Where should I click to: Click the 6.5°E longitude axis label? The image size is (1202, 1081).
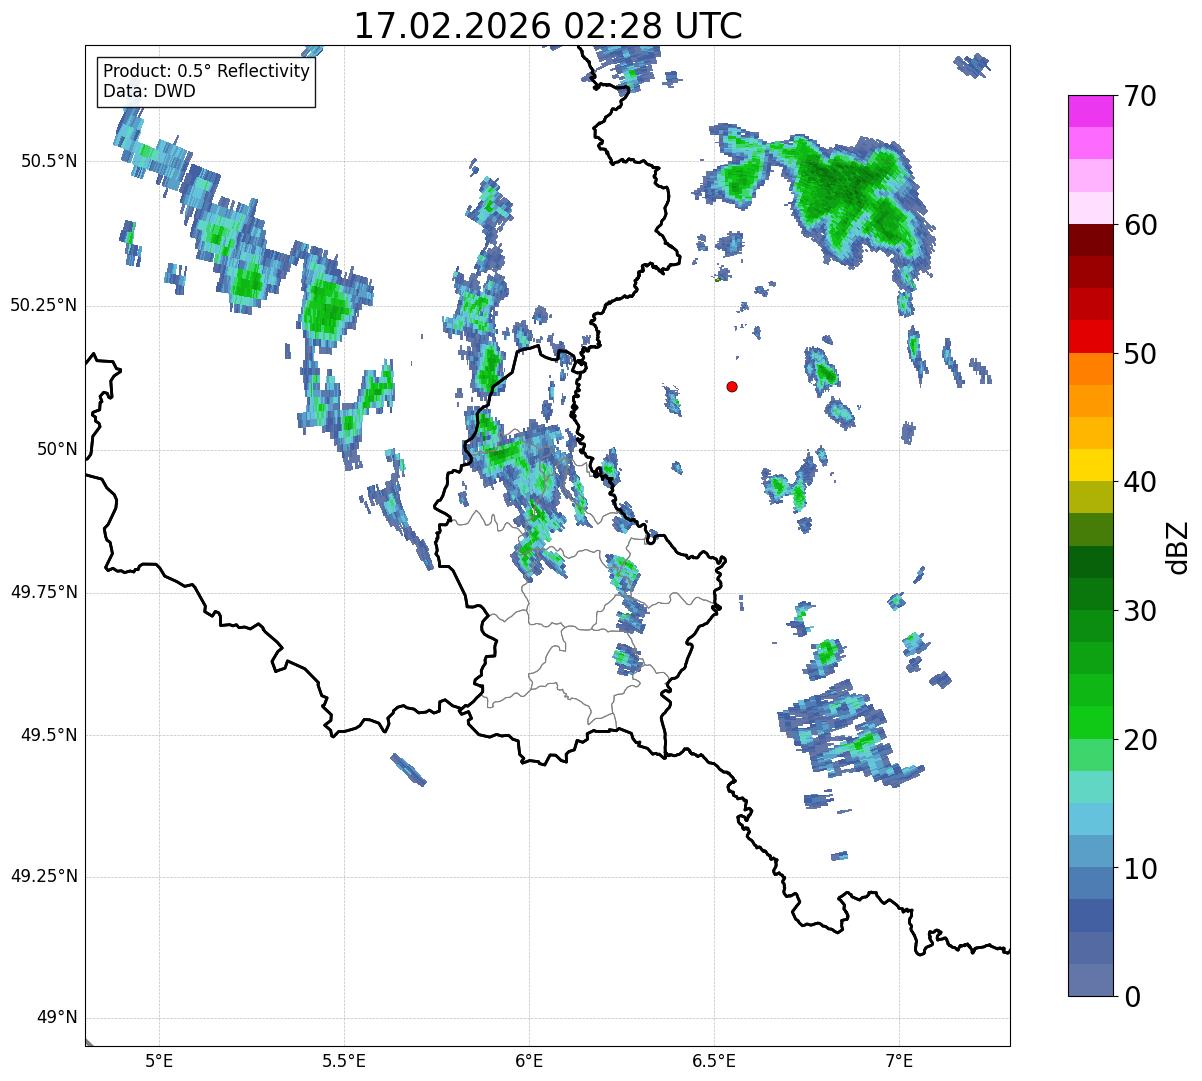(x=714, y=1060)
